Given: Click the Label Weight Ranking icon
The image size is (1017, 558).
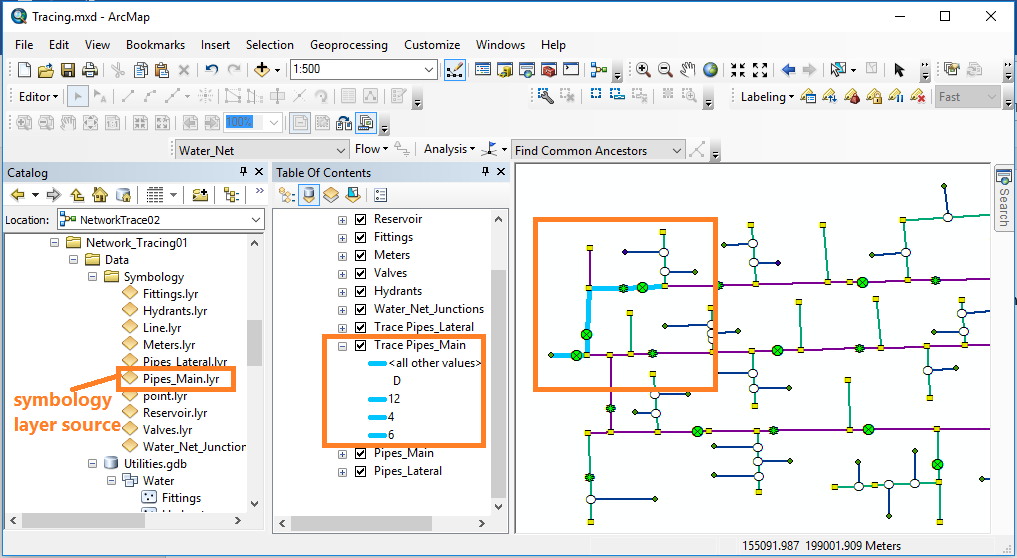Looking at the screenshot, I should pos(852,97).
